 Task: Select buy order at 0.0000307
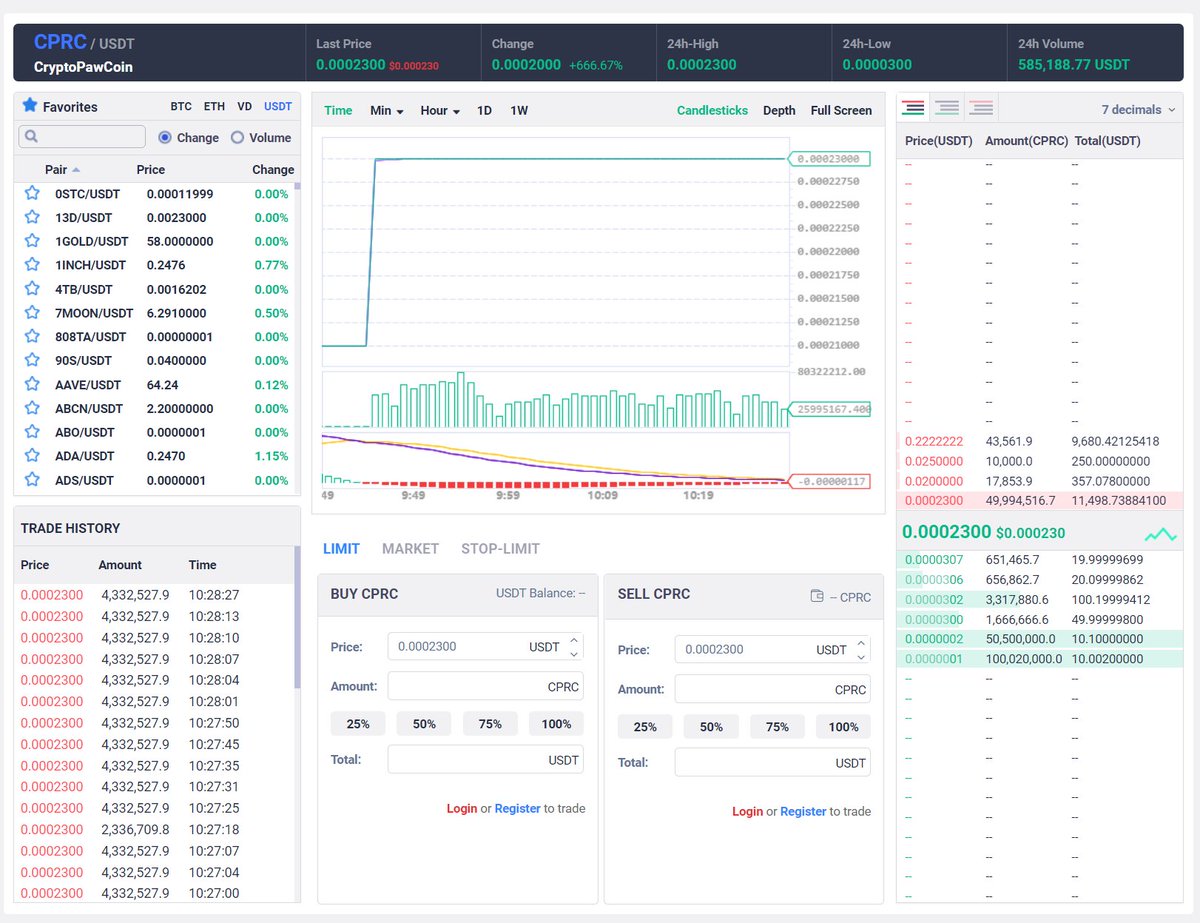[x=1038, y=560]
